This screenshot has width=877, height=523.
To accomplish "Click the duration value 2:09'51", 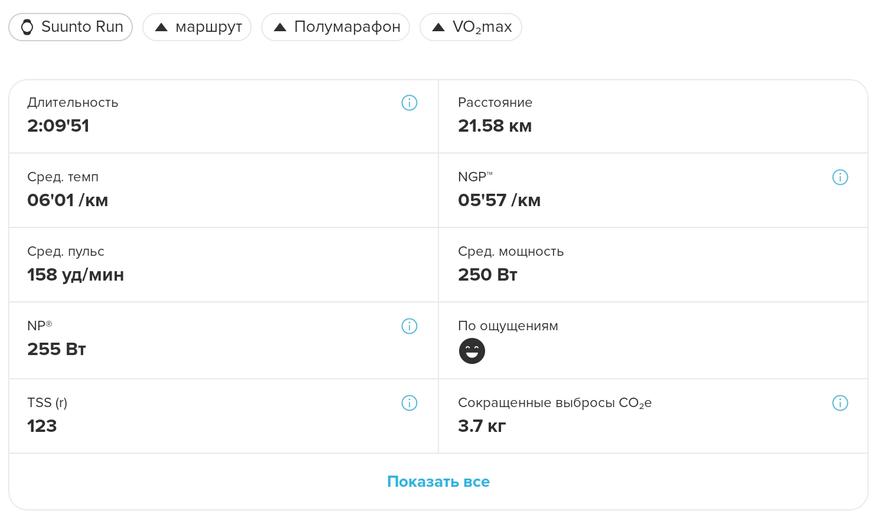I will point(58,126).
